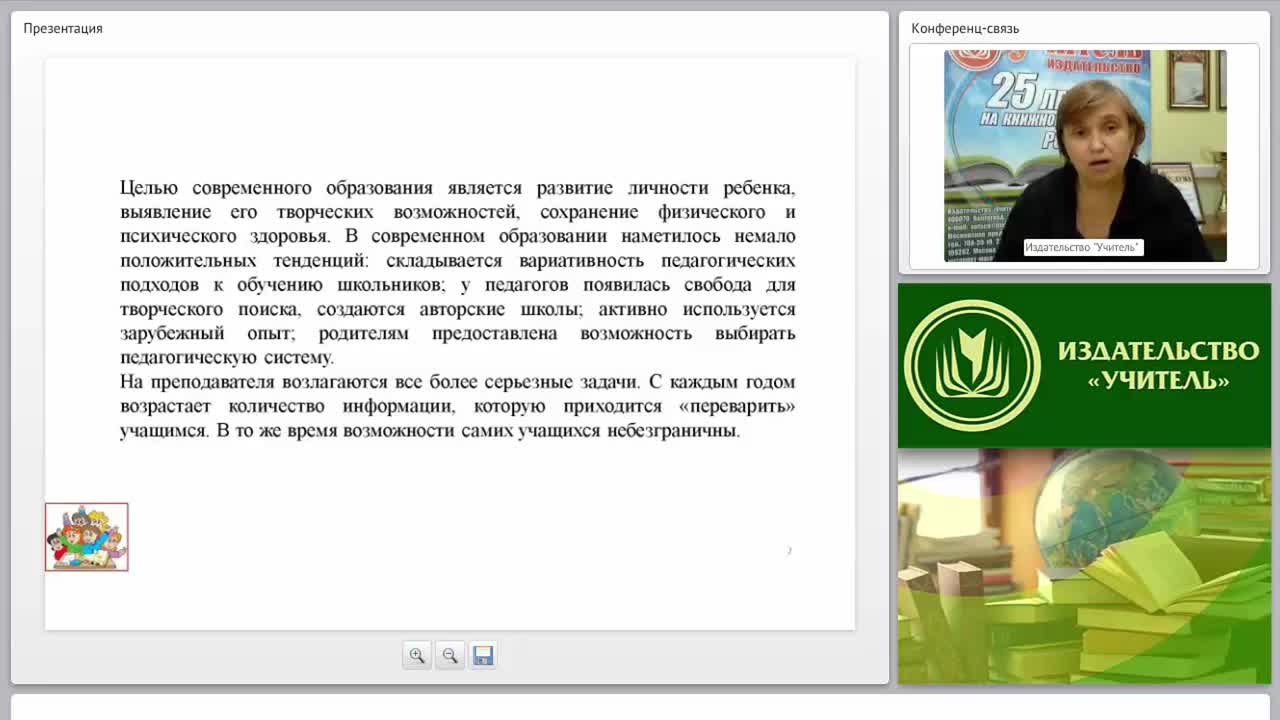This screenshot has height=720, width=1280.
Task: Click the books and globe image
Action: point(1084,566)
